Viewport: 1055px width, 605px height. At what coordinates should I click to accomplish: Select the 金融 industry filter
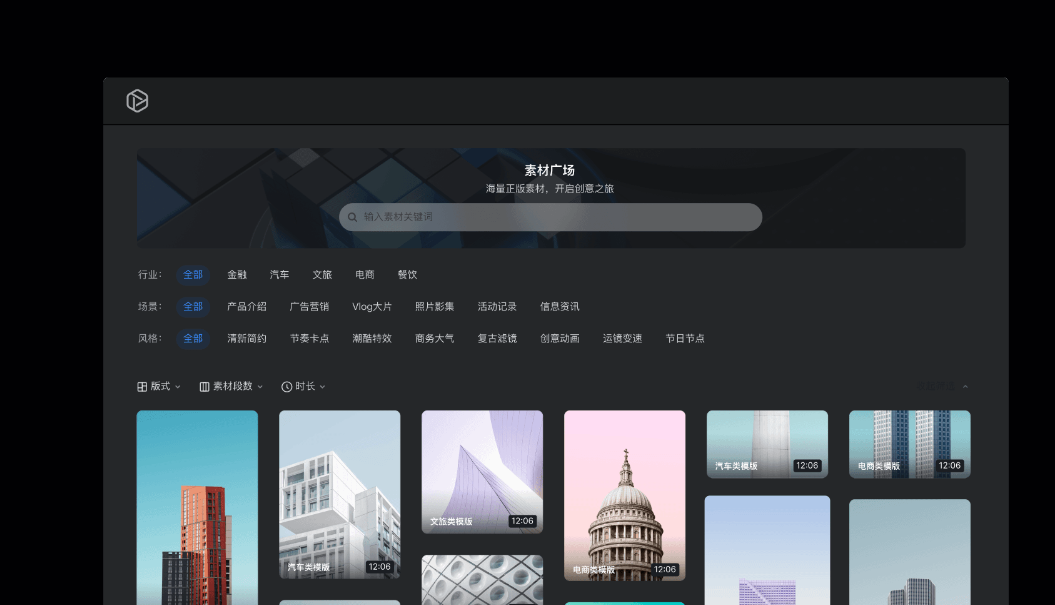236,274
